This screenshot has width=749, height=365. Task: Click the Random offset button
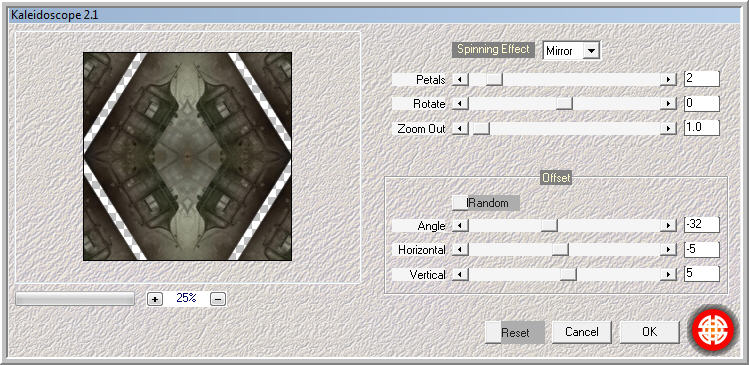(x=486, y=203)
